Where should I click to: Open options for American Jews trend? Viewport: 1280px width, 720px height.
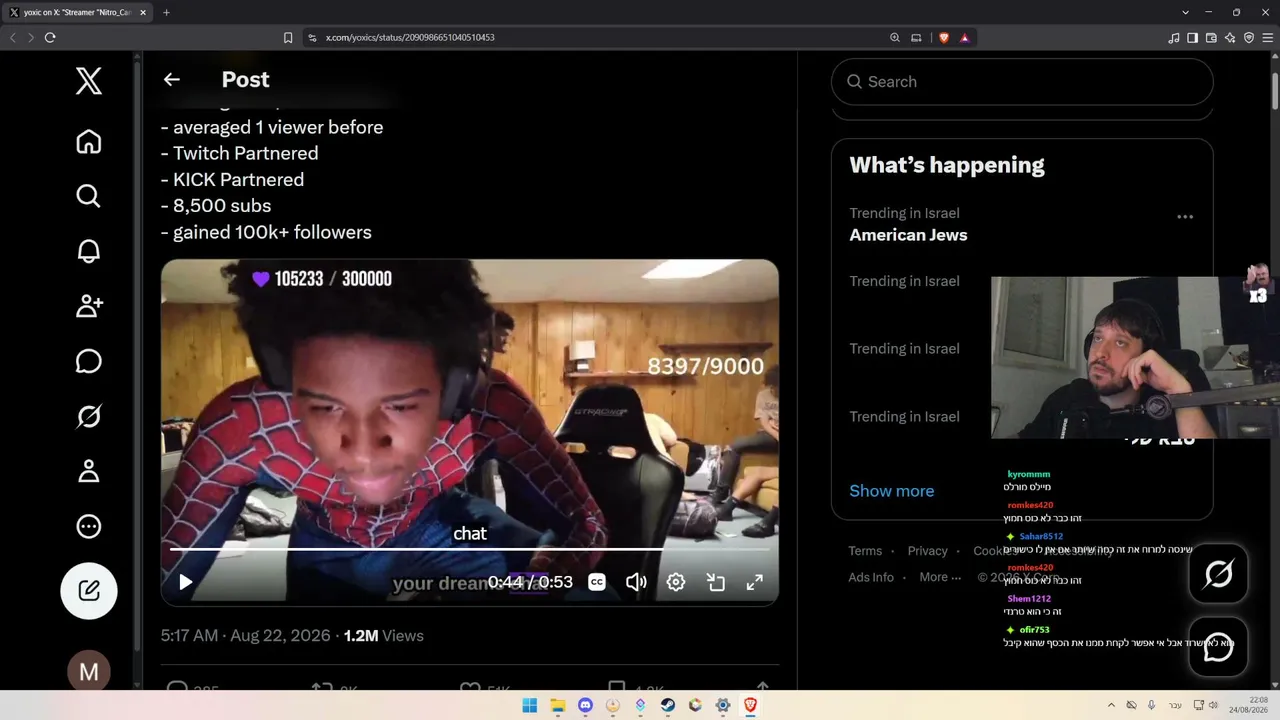1185,216
